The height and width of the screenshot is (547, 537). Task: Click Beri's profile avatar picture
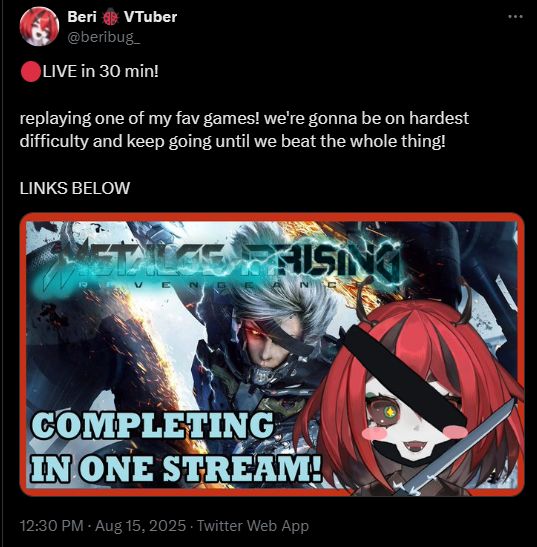pyautogui.click(x=39, y=27)
